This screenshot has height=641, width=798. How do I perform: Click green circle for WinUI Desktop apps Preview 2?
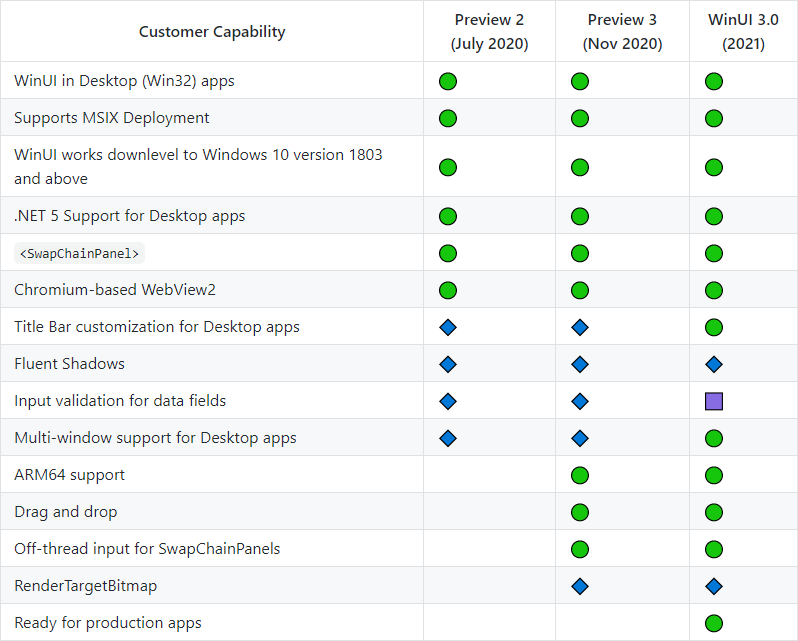click(448, 81)
